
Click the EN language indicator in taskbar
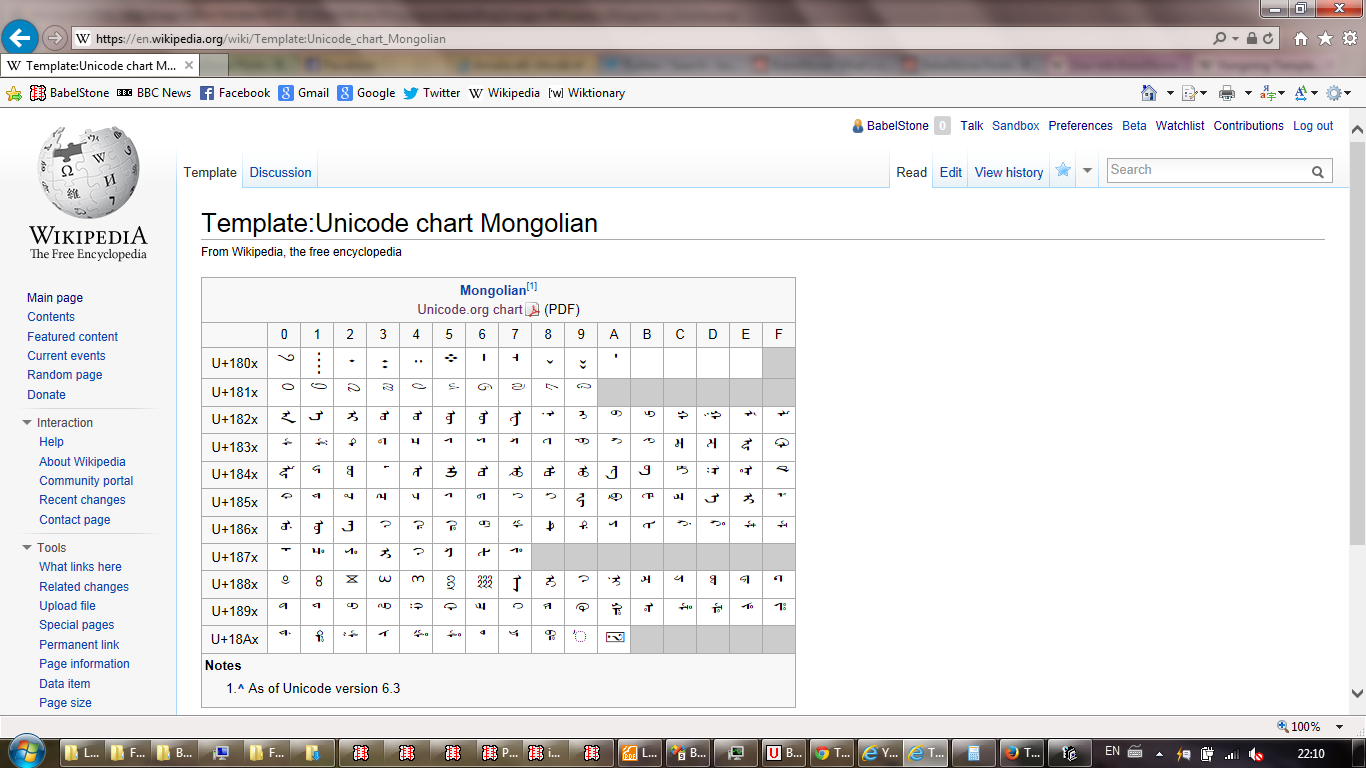pos(1112,752)
